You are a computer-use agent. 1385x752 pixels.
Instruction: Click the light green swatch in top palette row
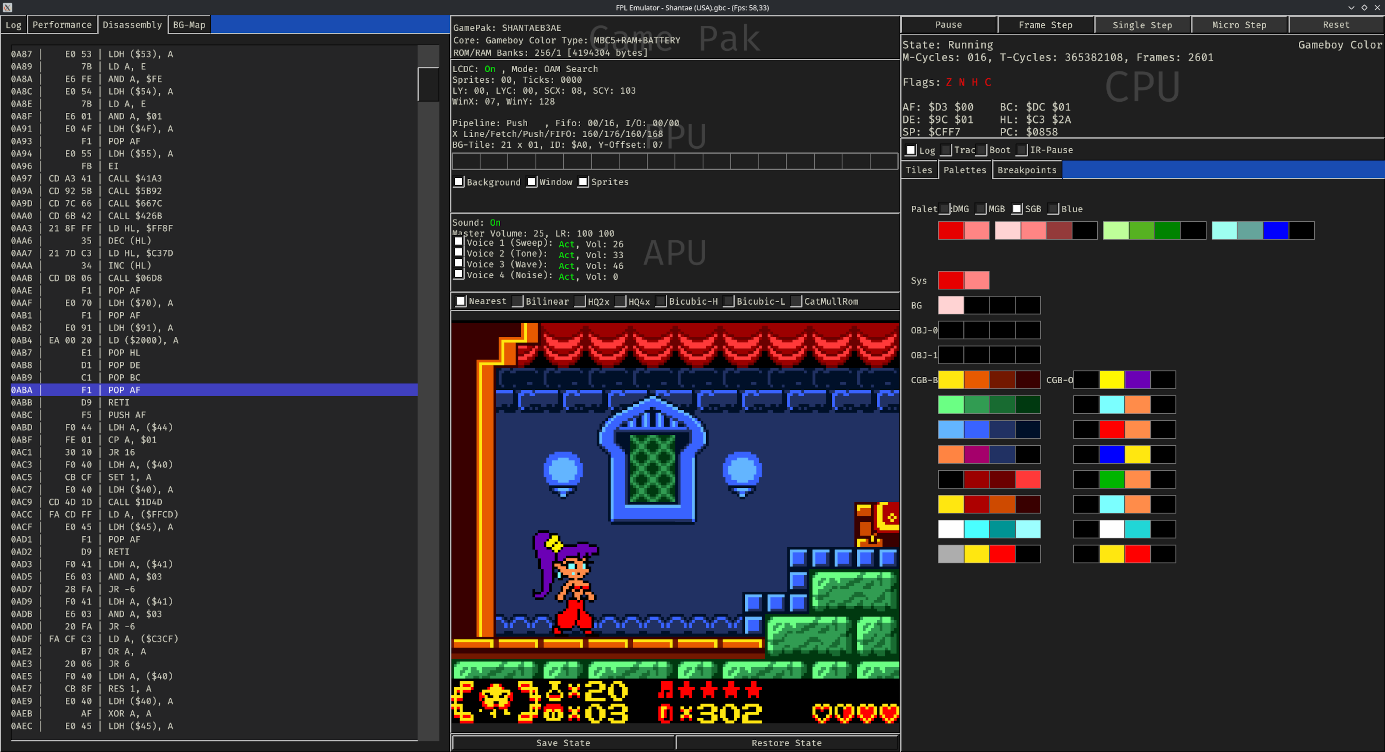click(1116, 231)
